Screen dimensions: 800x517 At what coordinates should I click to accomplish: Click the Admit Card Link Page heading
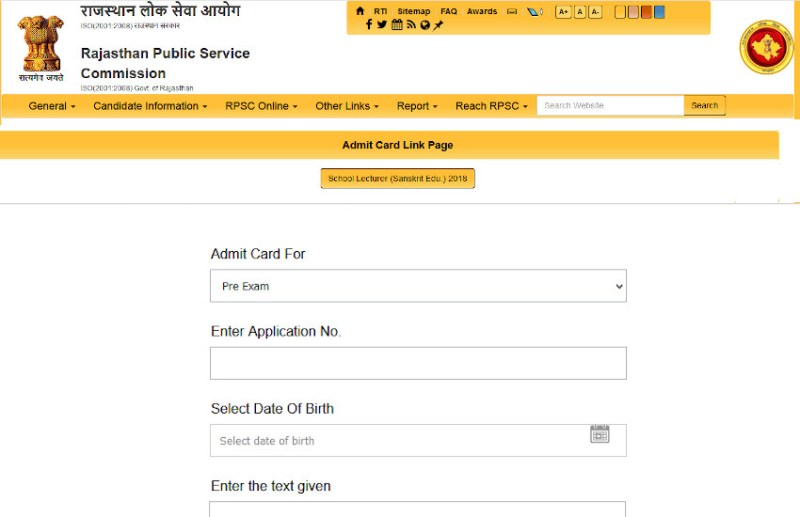pyautogui.click(x=397, y=145)
